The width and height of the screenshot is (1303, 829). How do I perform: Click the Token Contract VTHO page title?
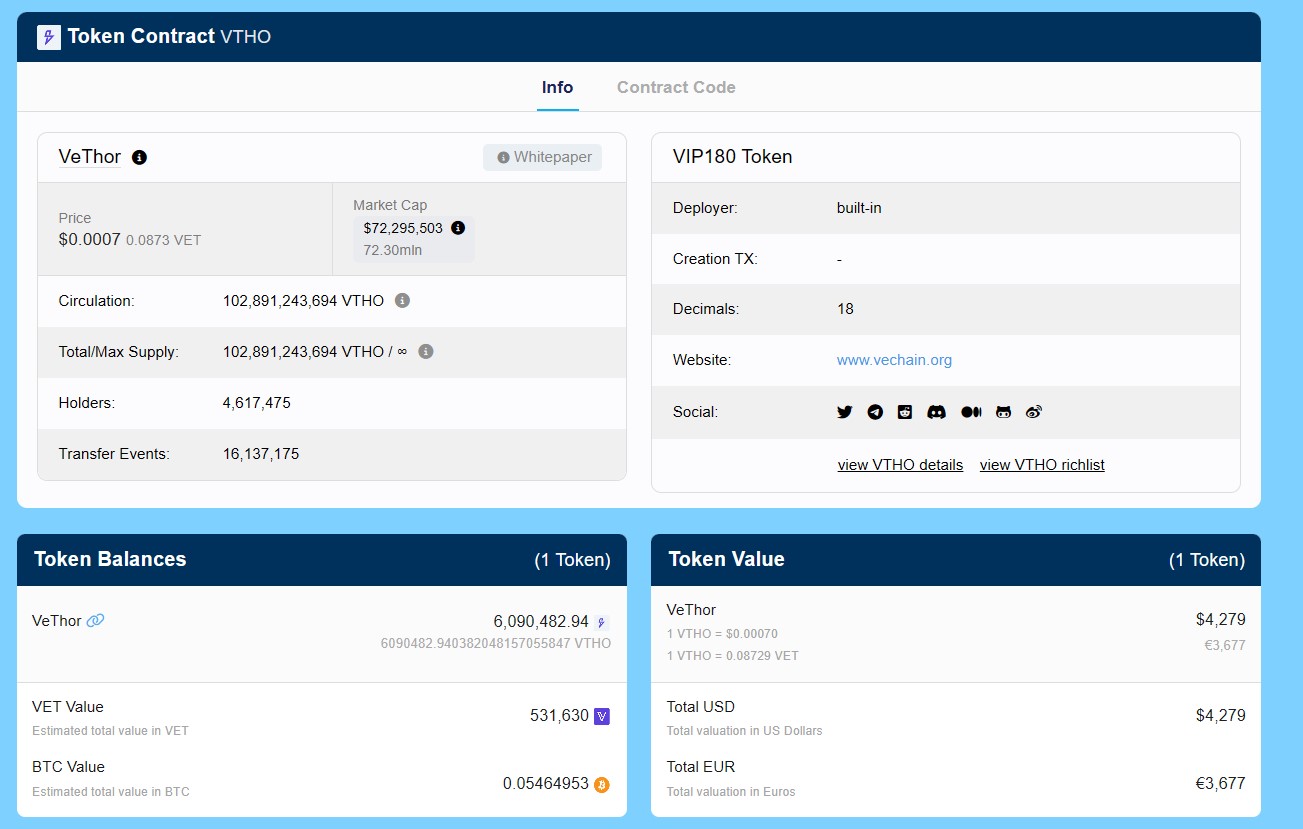point(169,37)
